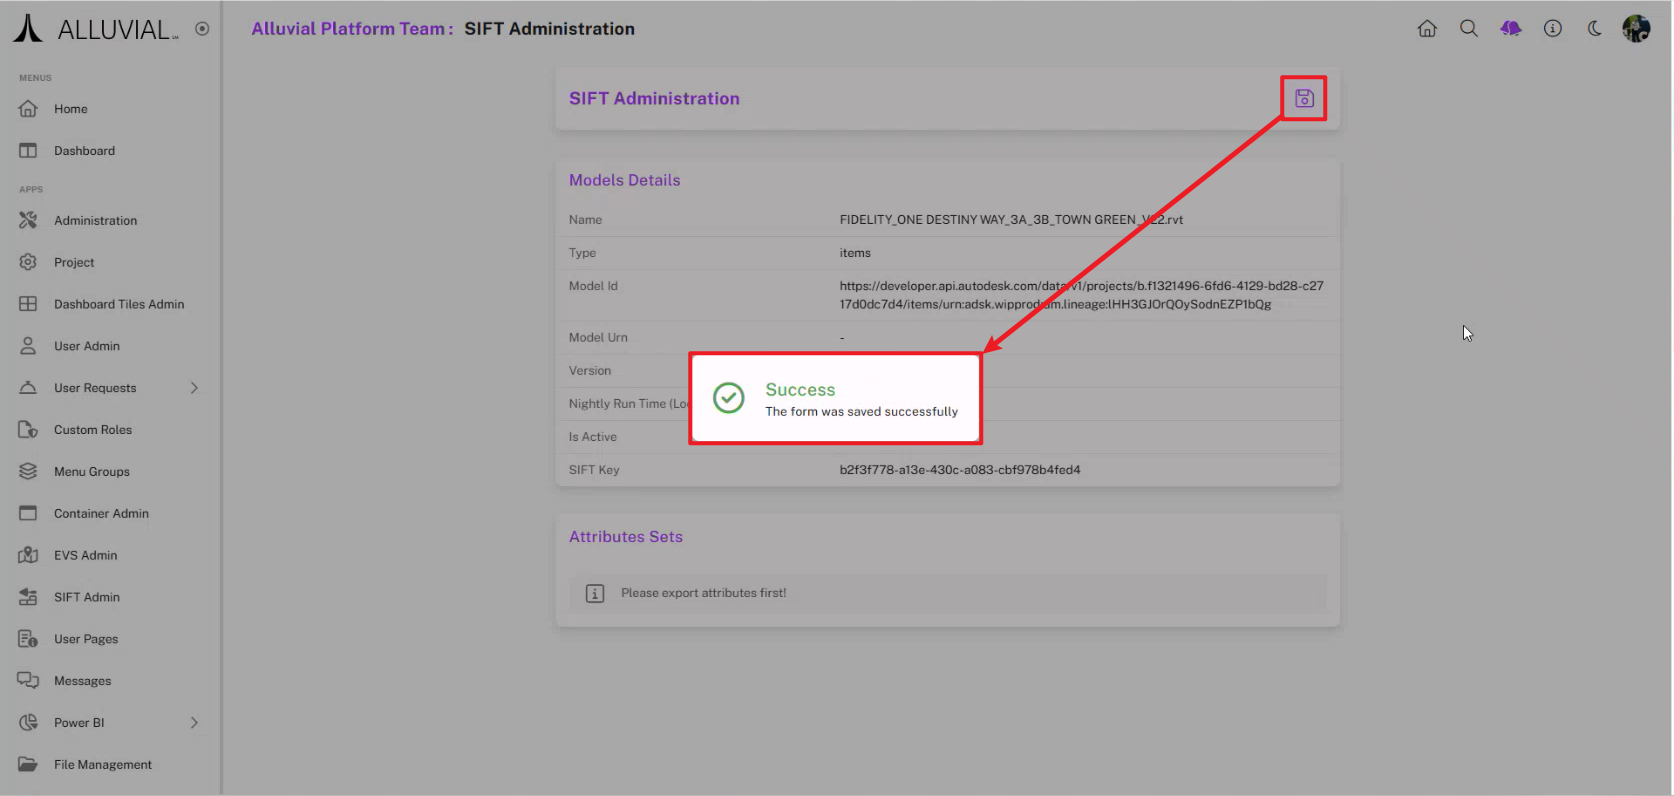The height and width of the screenshot is (796, 1674).
Task: Open SIFT Admin from the sidebar
Action: click(x=87, y=597)
